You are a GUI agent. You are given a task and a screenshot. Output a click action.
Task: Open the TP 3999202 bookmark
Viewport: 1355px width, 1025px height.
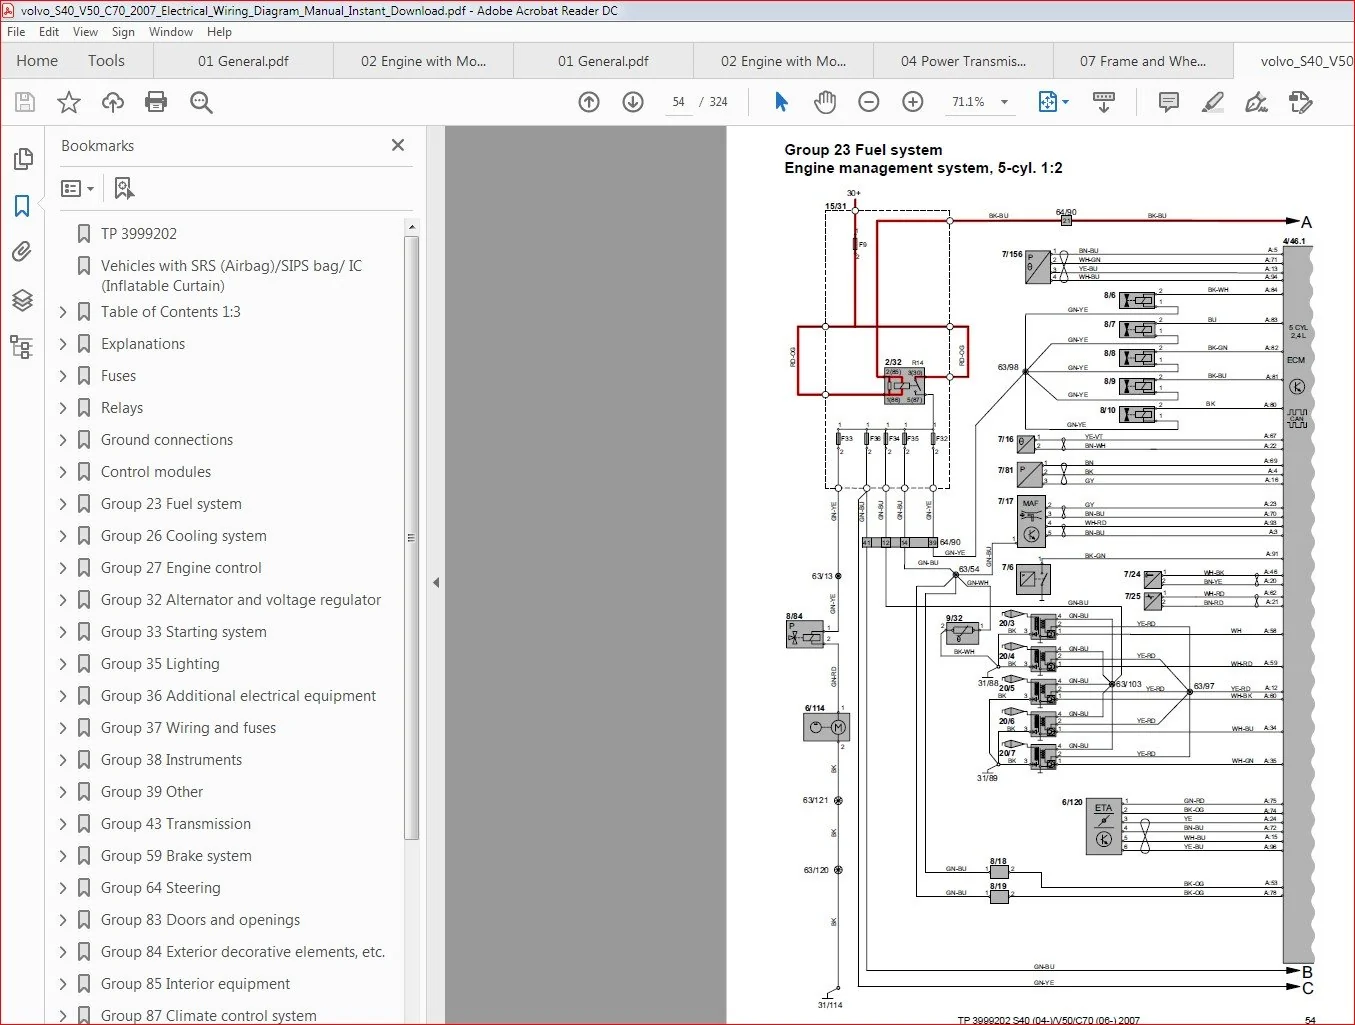pyautogui.click(x=139, y=234)
